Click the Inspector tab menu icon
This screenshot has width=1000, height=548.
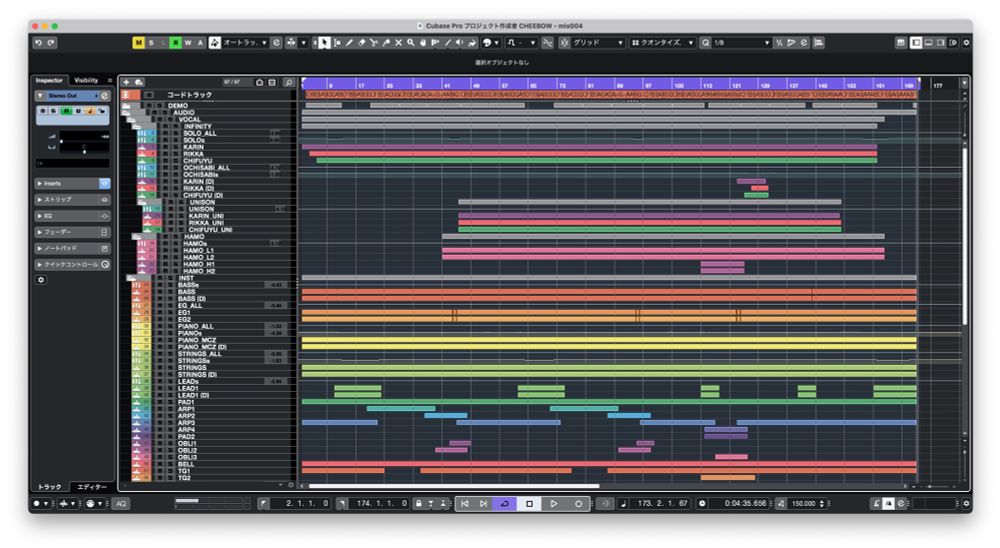point(110,80)
